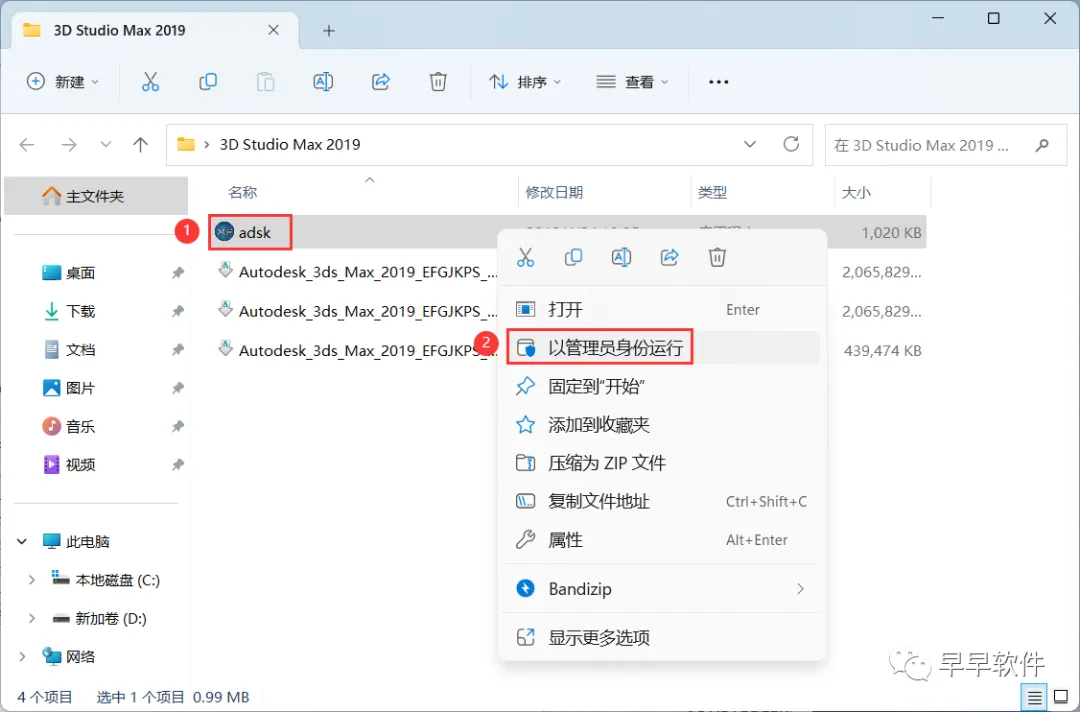Click the Share icon in the Explorer toolbar
The image size is (1080, 712).
[381, 82]
